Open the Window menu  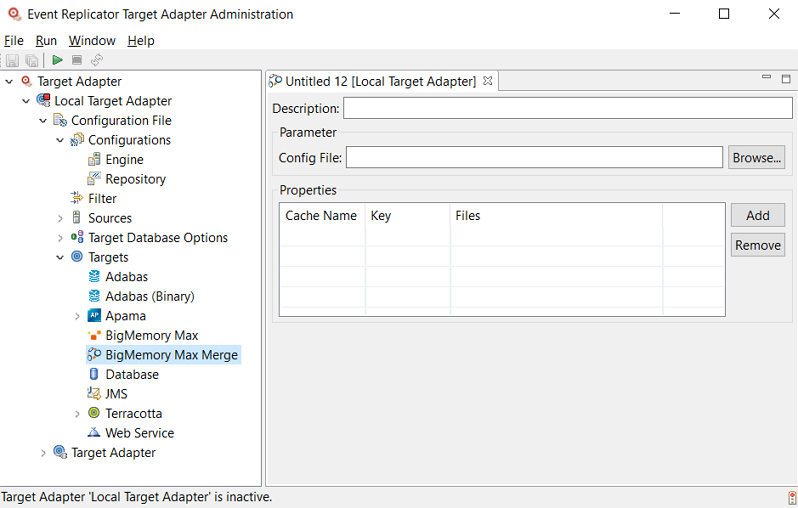click(x=92, y=41)
